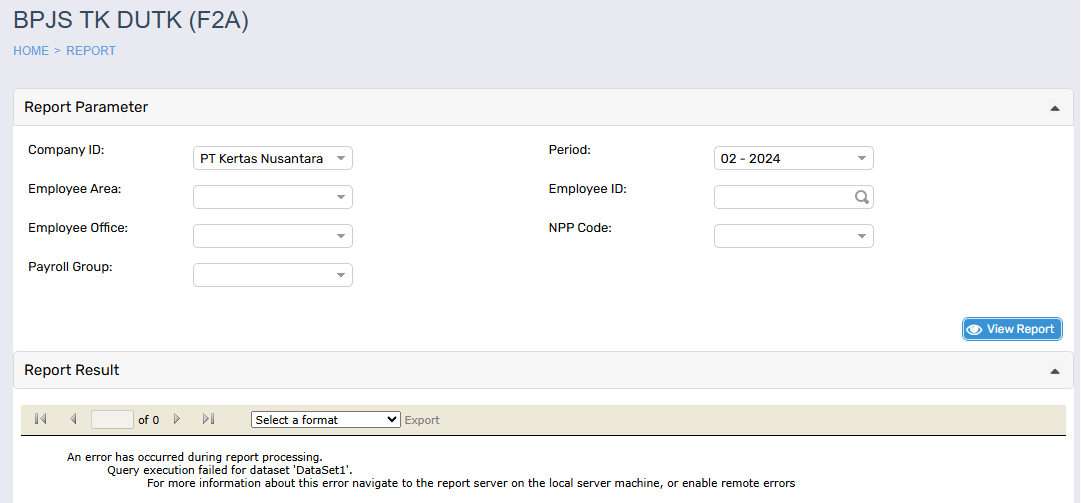Click the previous page arrow icon

point(73,419)
